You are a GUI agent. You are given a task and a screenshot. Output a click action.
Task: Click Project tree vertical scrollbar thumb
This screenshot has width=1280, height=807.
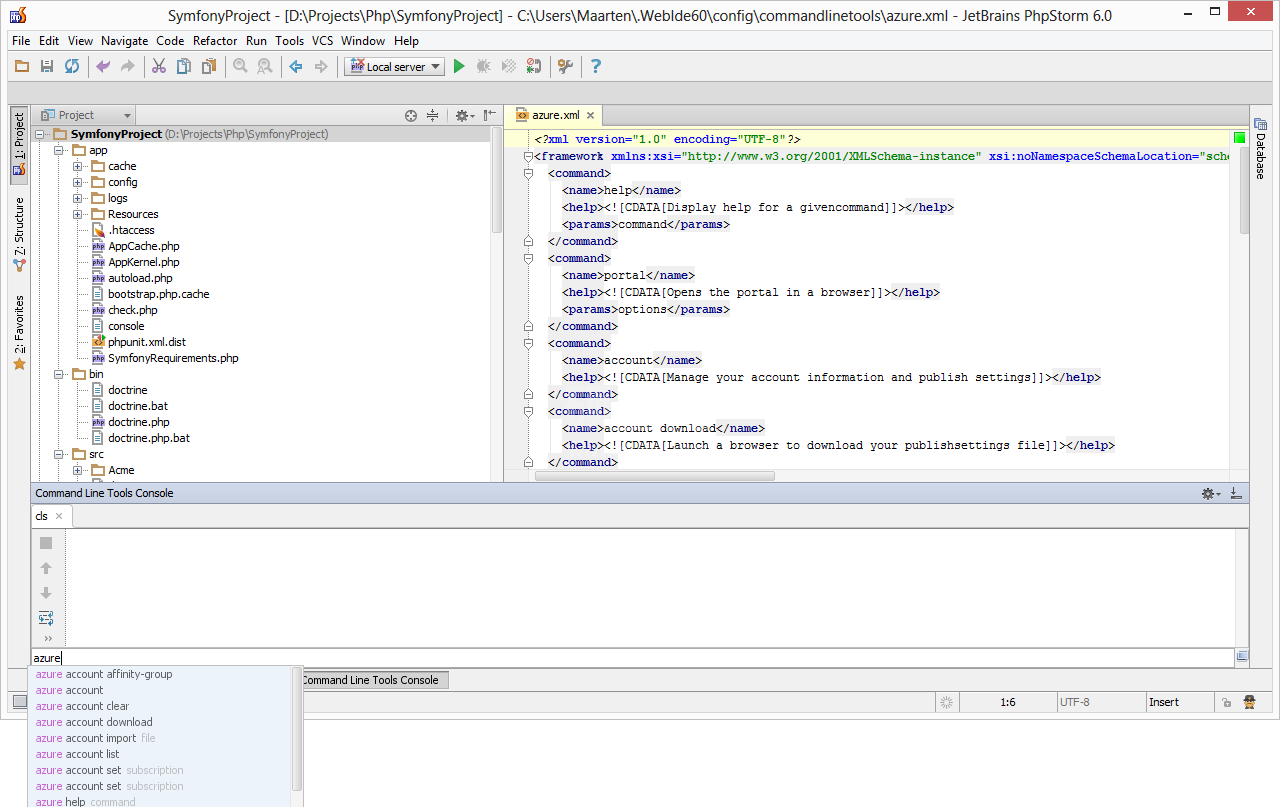(x=497, y=180)
